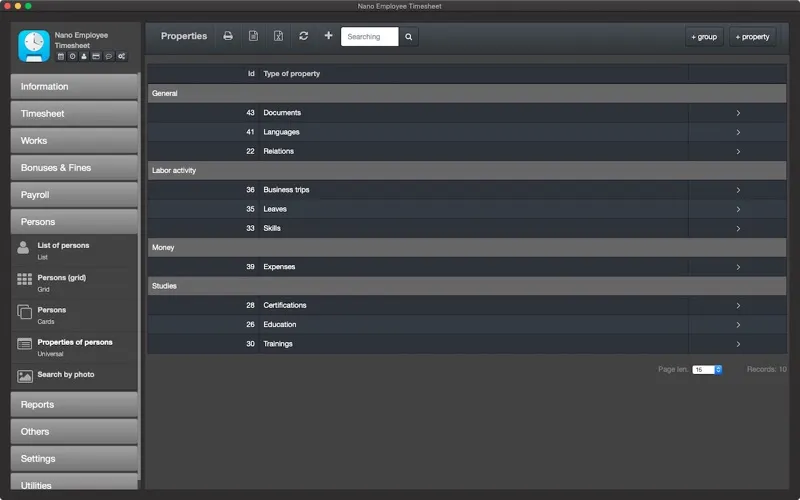
Task: Click the General group header
Action: coord(467,93)
